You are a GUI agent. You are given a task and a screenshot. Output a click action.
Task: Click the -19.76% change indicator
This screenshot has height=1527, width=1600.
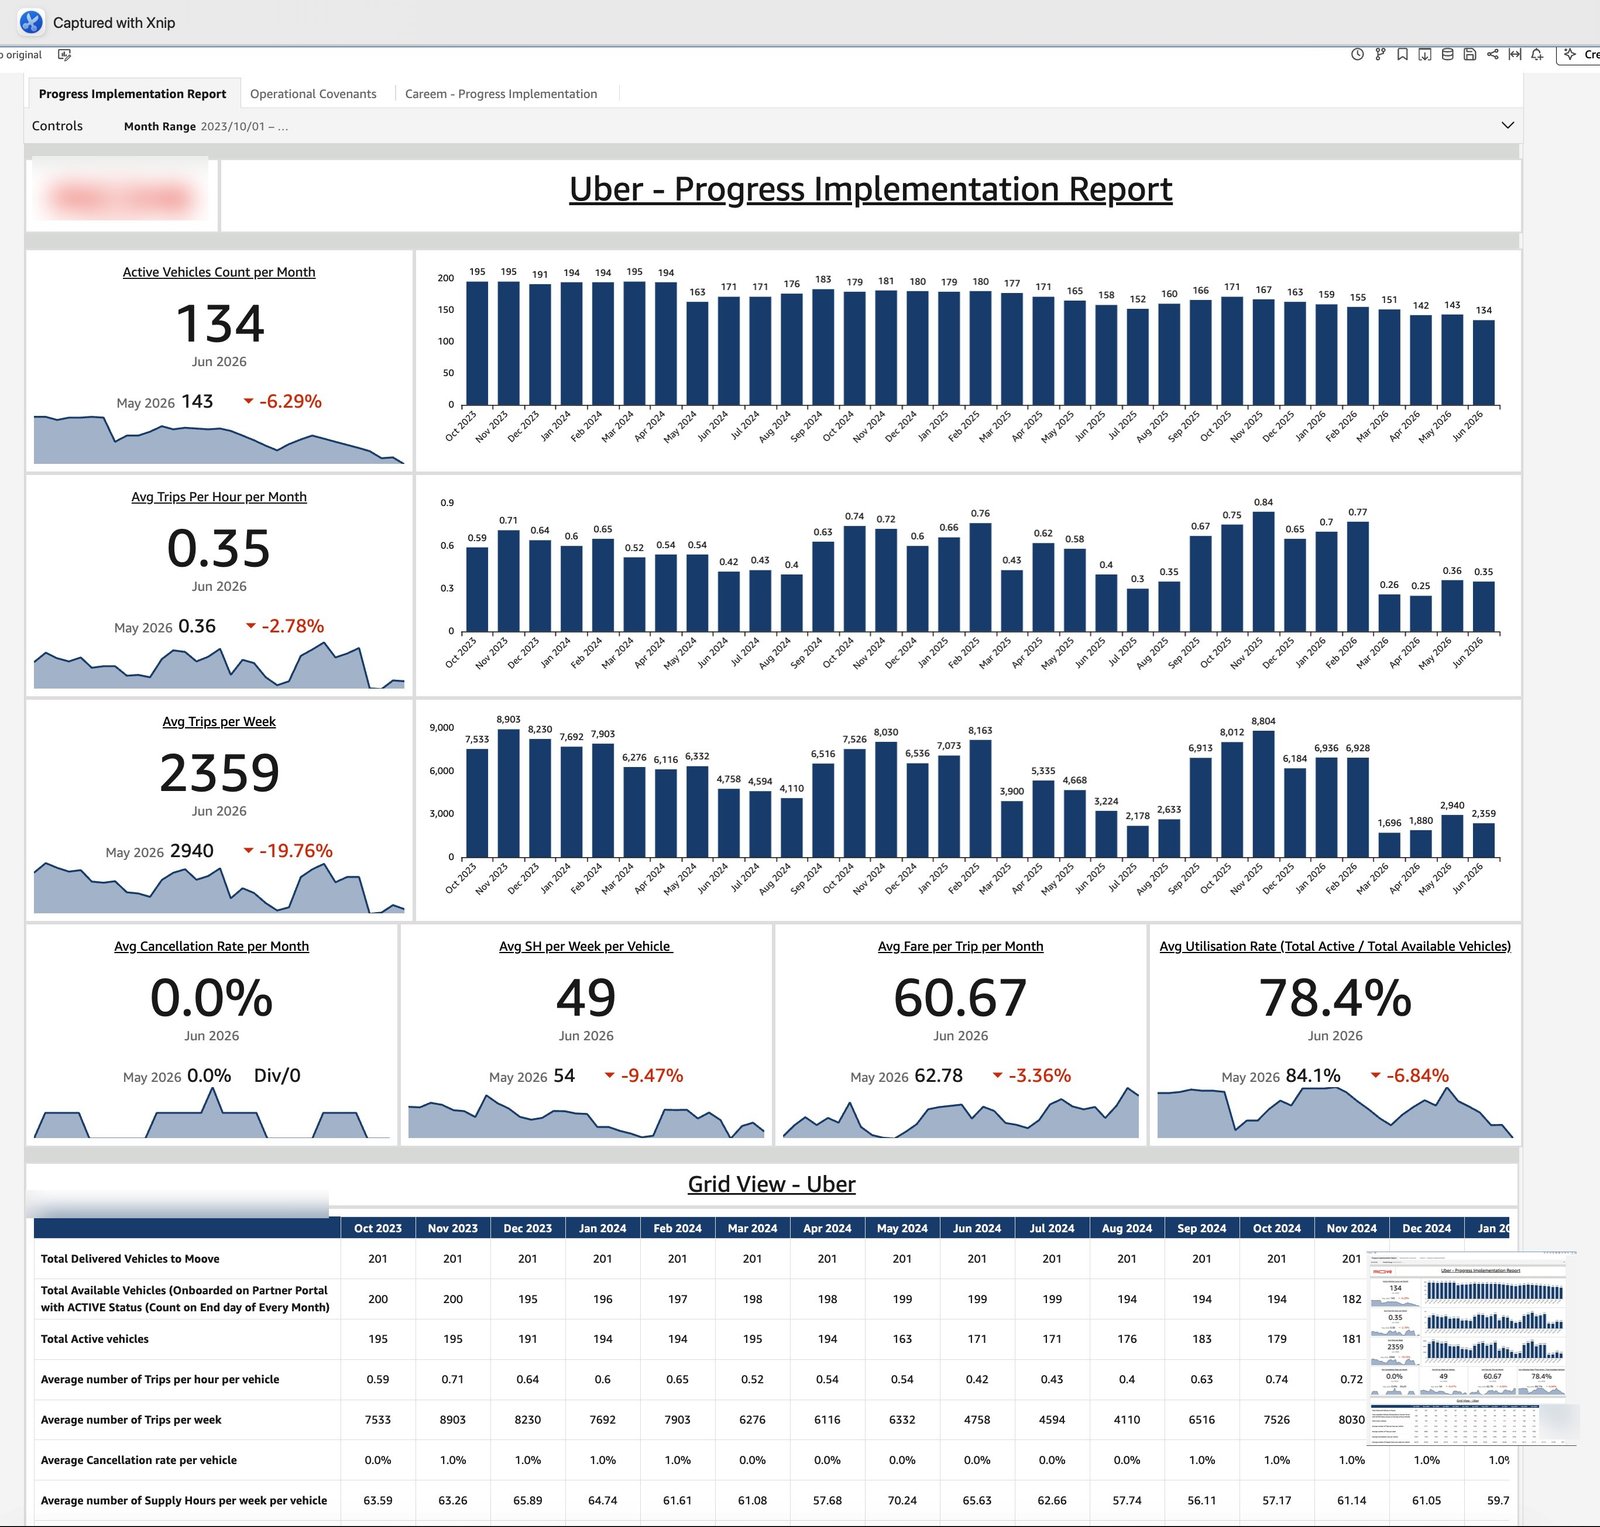coord(288,851)
